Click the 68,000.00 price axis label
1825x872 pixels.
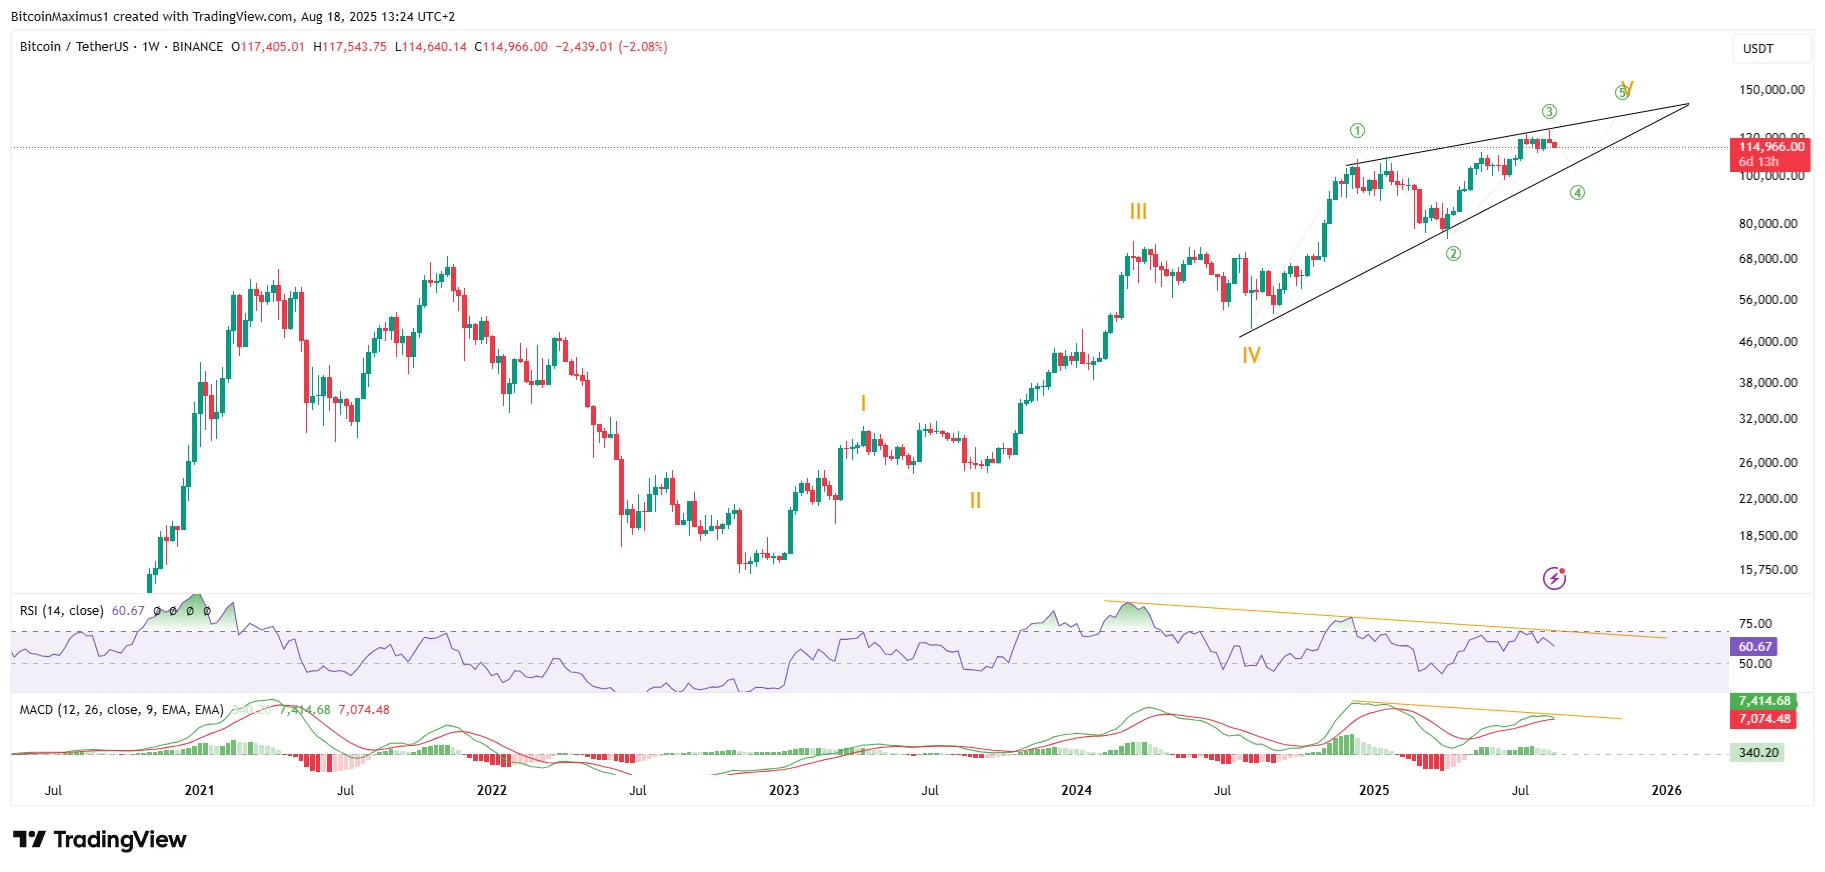1768,259
